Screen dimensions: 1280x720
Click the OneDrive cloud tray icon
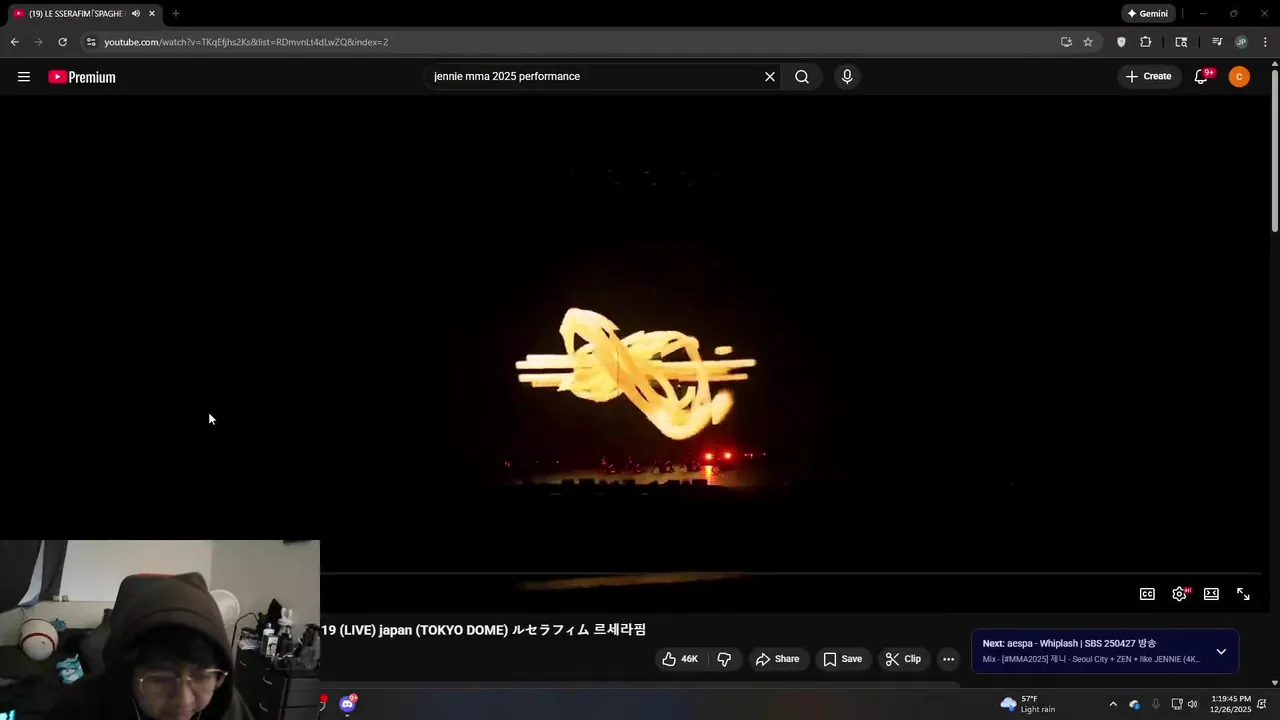coord(1134,704)
